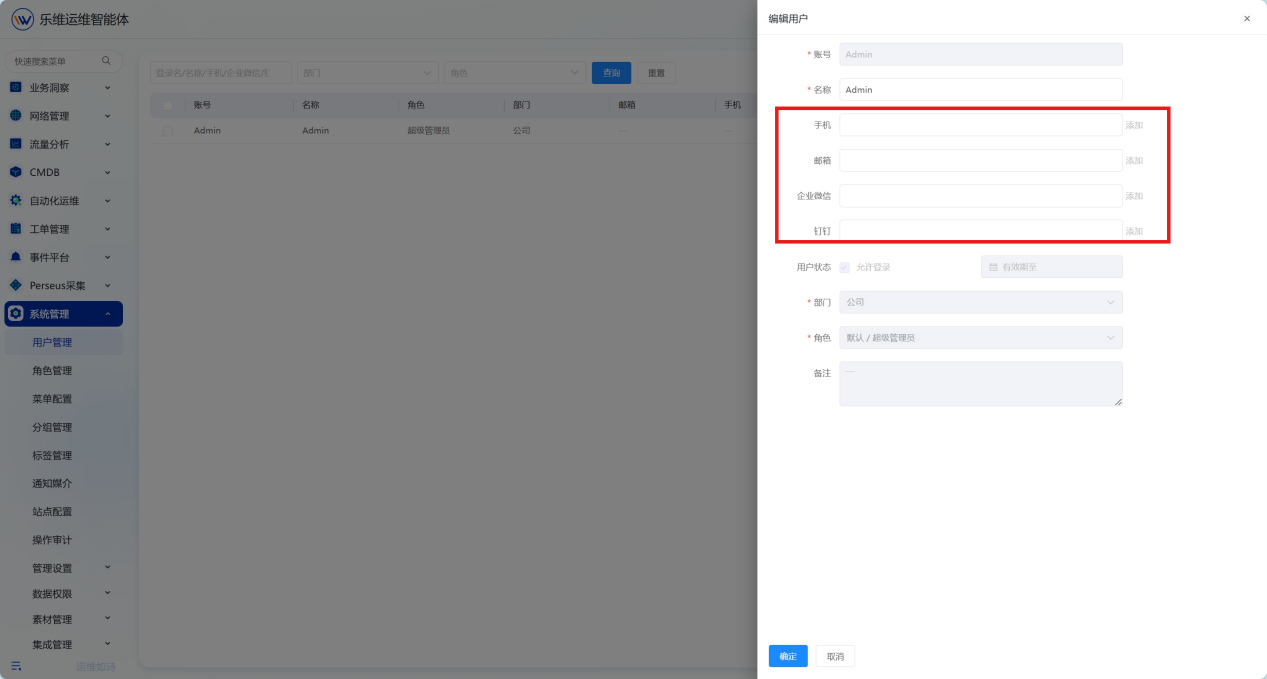The image size is (1267, 679).
Task: Expand the 素材管理 submenu chevron
Action: [x=108, y=618]
